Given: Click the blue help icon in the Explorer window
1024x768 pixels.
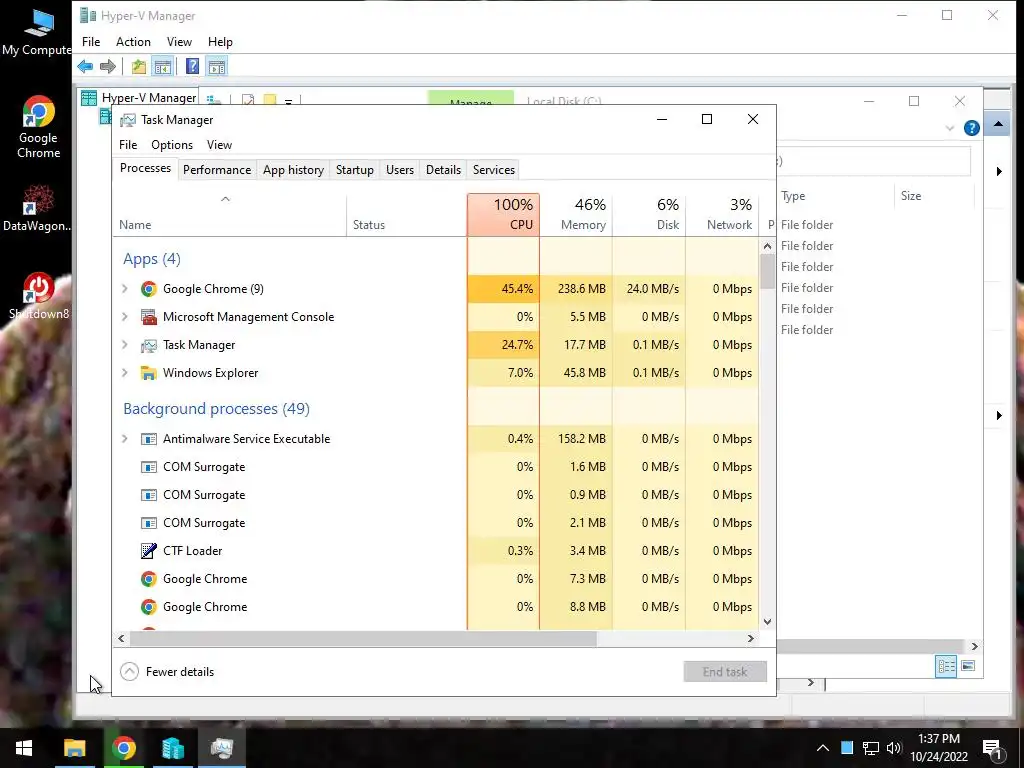Looking at the screenshot, I should coord(972,128).
